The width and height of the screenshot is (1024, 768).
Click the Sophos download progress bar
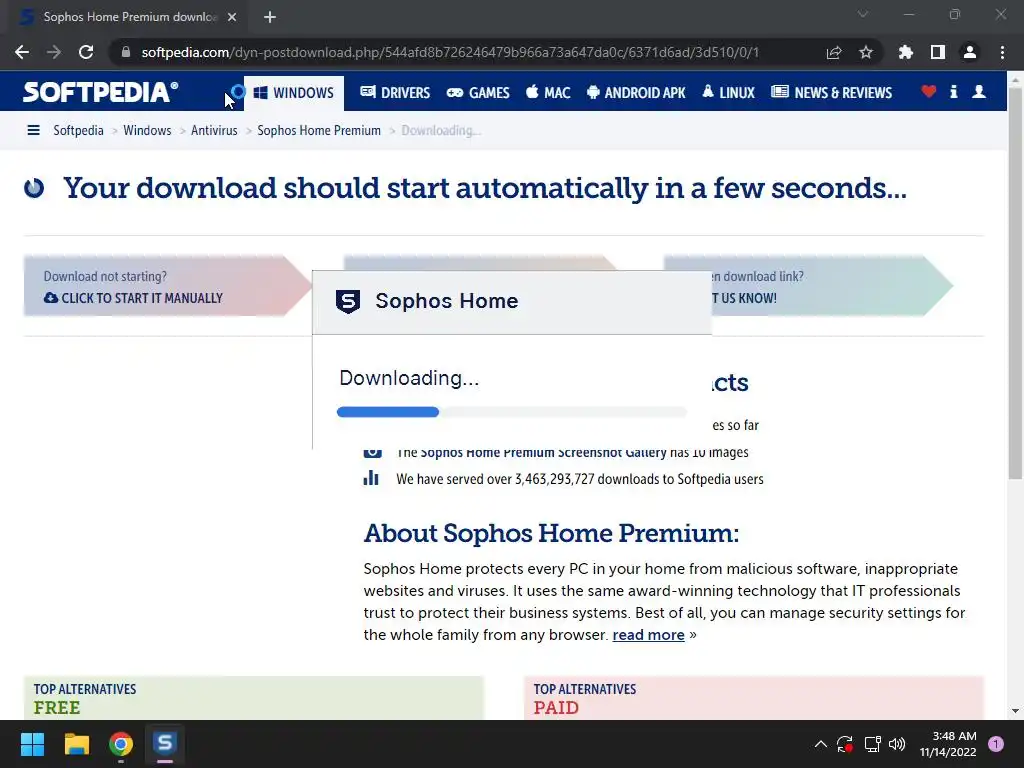point(511,412)
